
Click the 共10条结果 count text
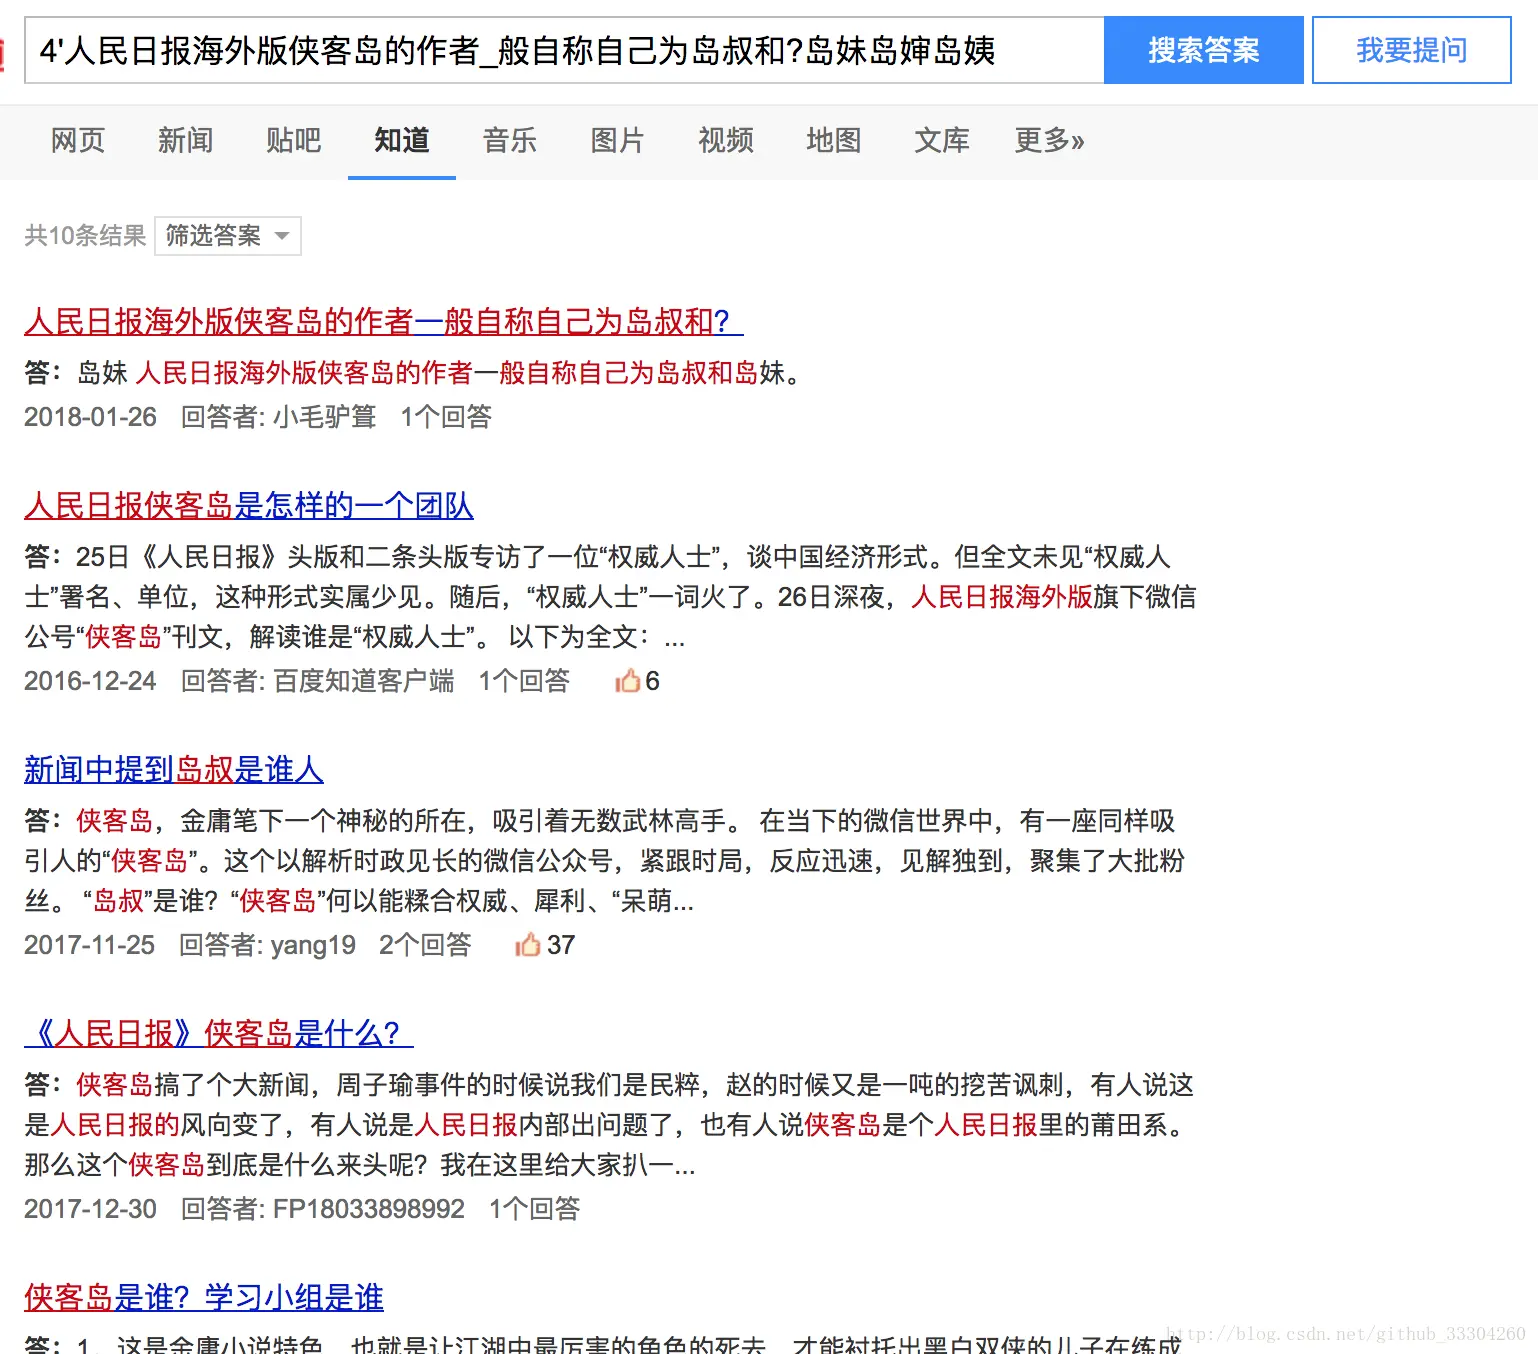click(85, 236)
